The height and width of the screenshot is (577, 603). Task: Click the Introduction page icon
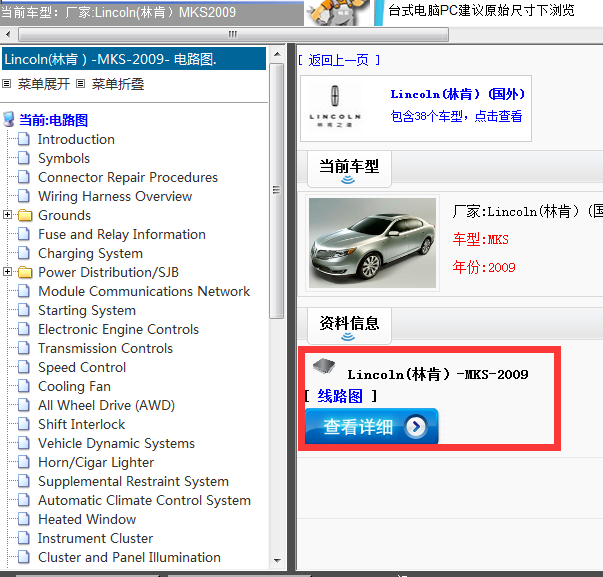[x=24, y=139]
